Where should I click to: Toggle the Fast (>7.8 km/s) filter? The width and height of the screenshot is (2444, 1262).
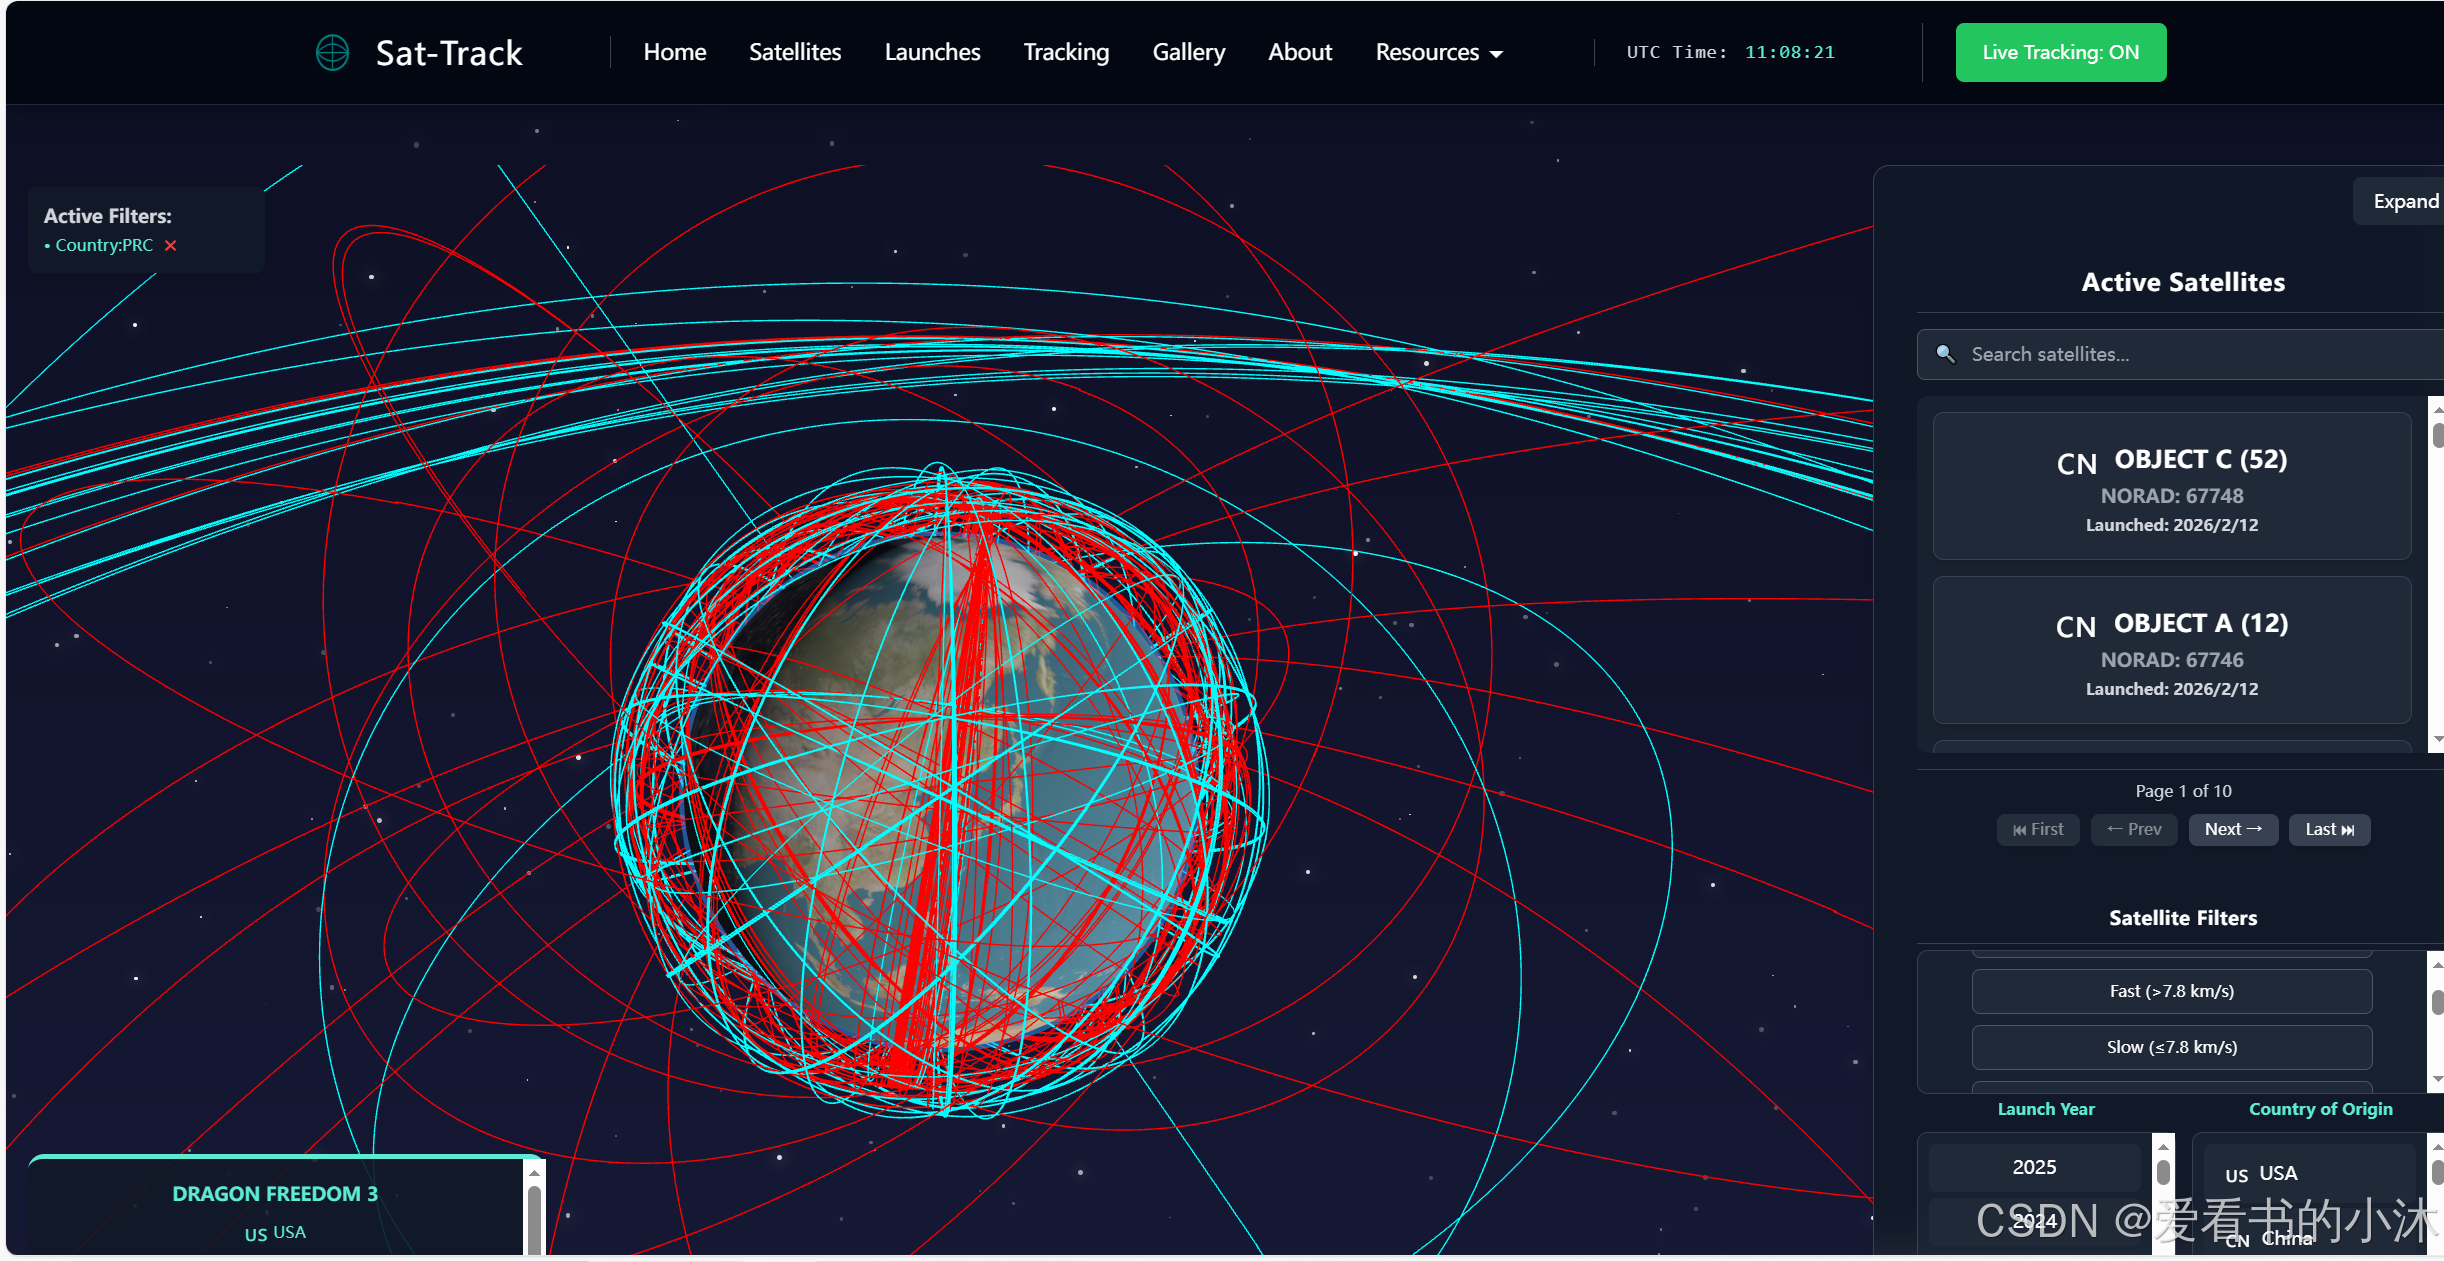click(x=2172, y=991)
